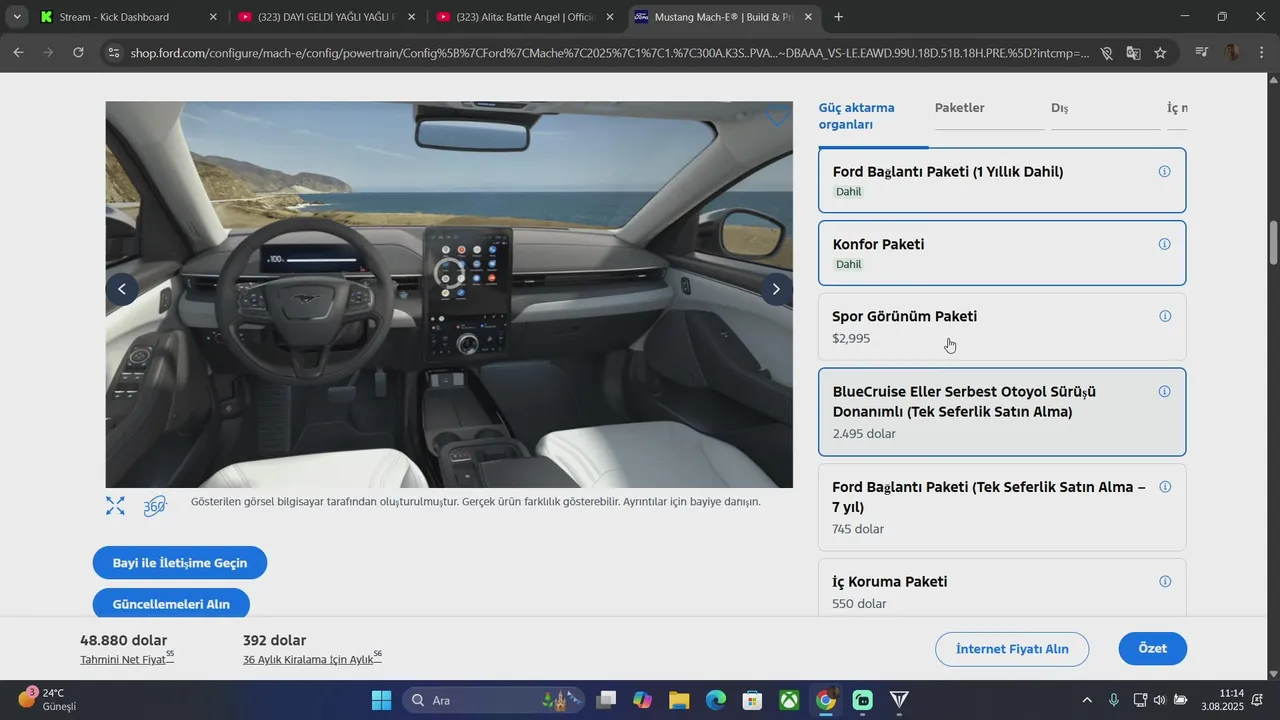Open info icon for İç Koruma Paketi
The width and height of the screenshot is (1280, 720).
pos(1164,582)
